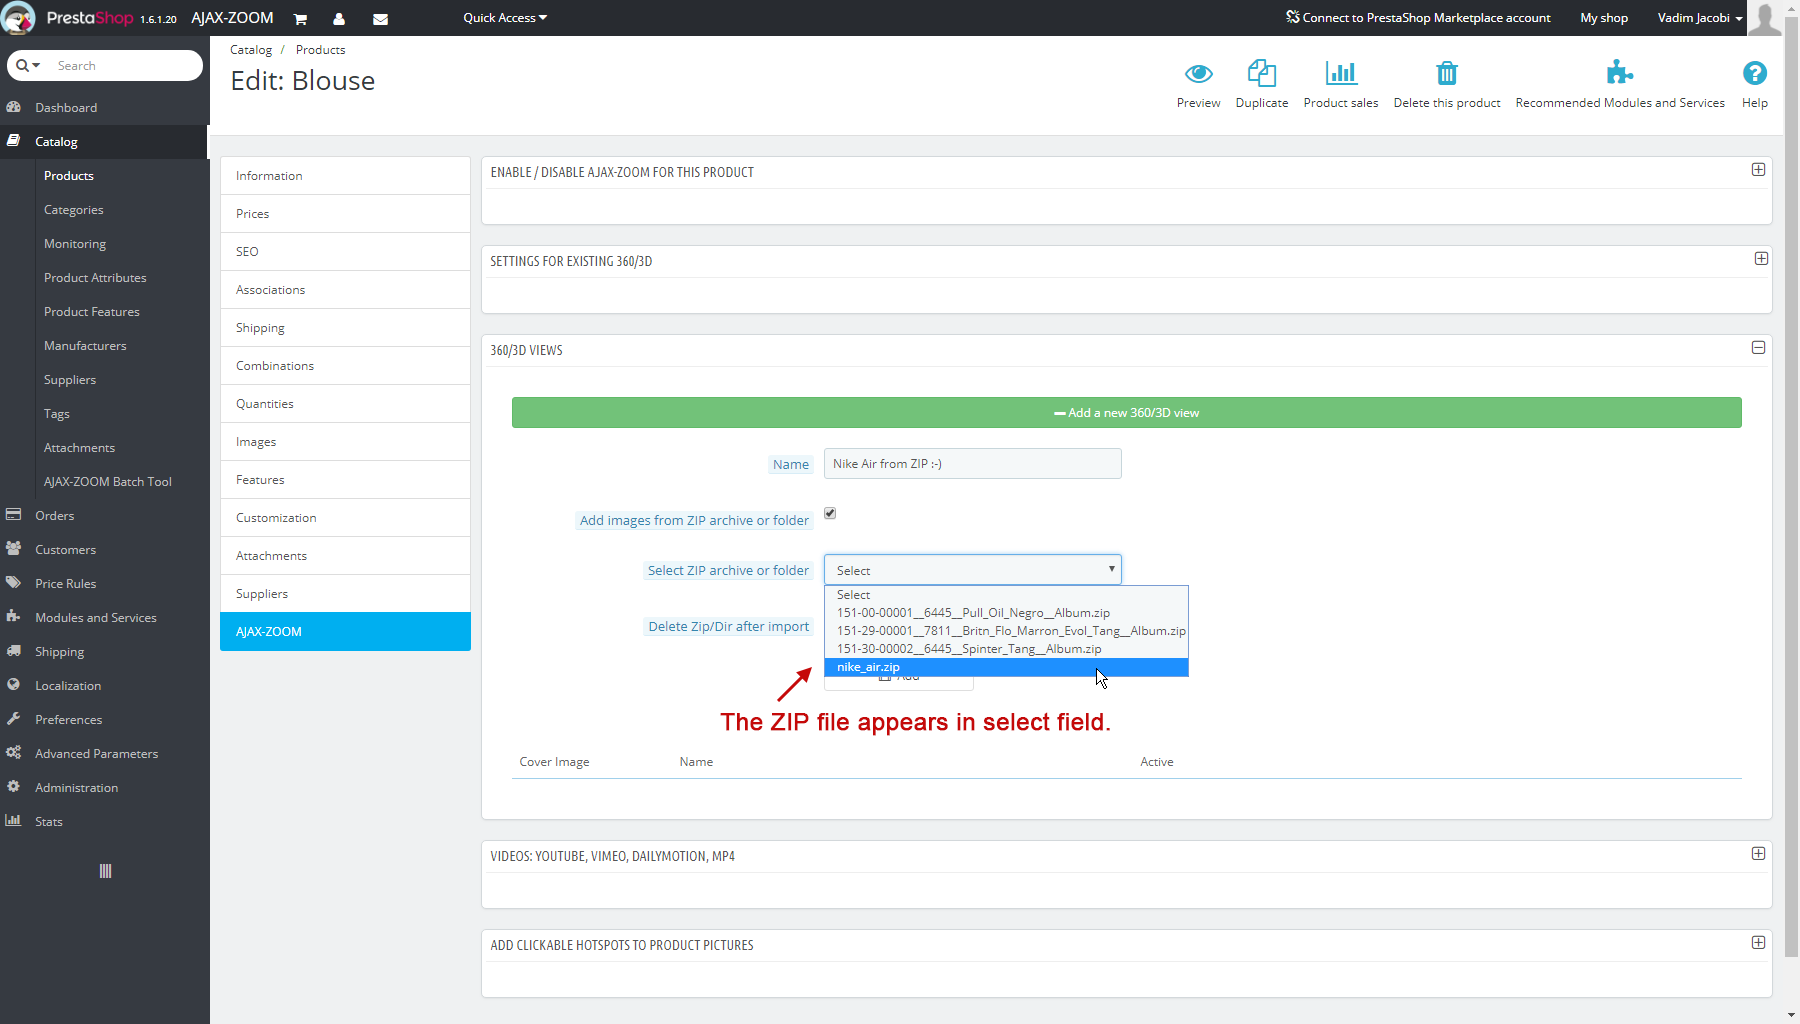Click the PrestaShop logo avatar
The height and width of the screenshot is (1024, 1800).
click(x=18, y=18)
